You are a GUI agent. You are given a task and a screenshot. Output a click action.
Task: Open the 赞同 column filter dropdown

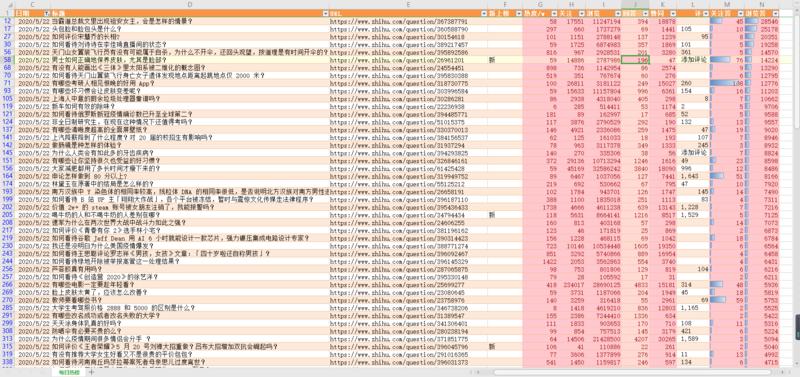(673, 13)
